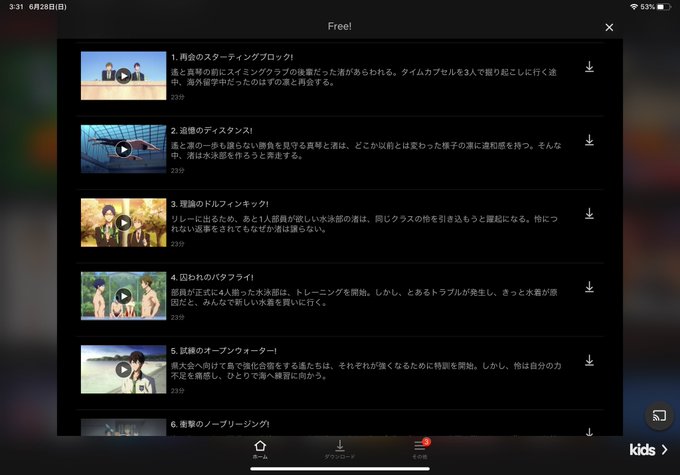The width and height of the screenshot is (680, 475).
Task: Click the episode 1 synopsis text
Action: [x=363, y=77]
